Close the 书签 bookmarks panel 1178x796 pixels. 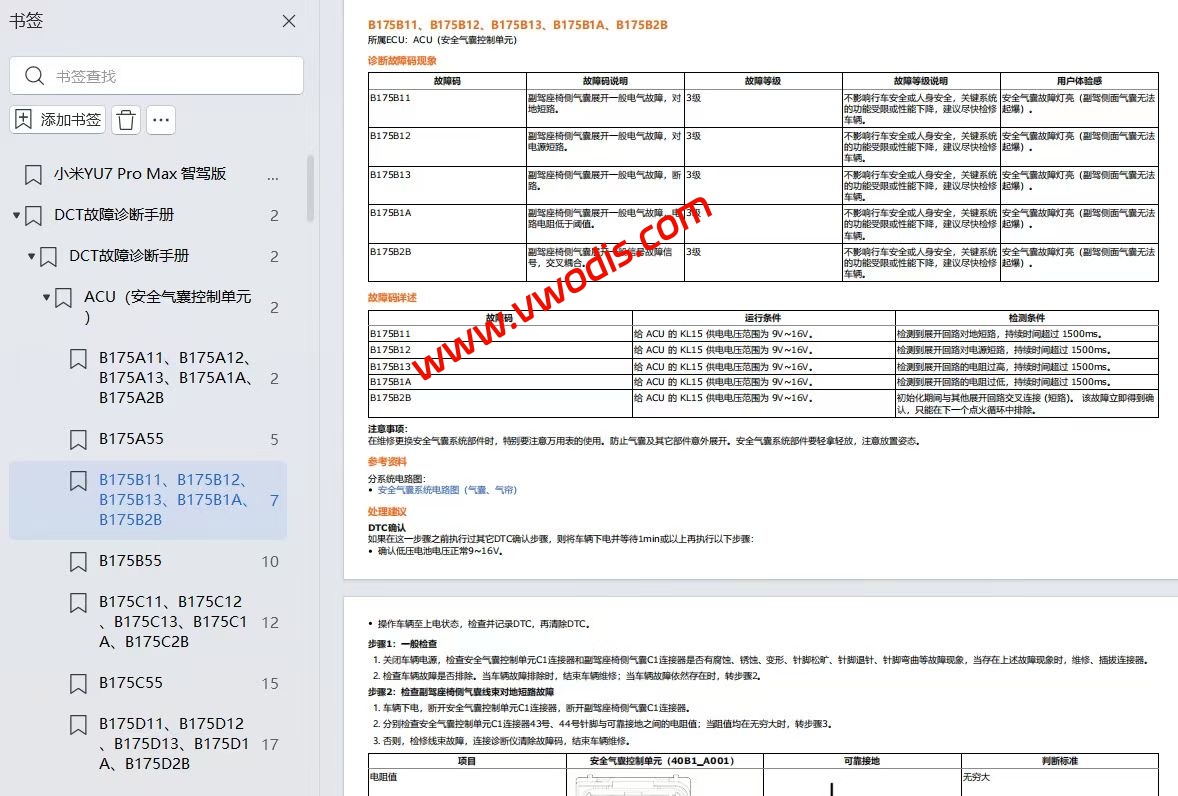(288, 20)
